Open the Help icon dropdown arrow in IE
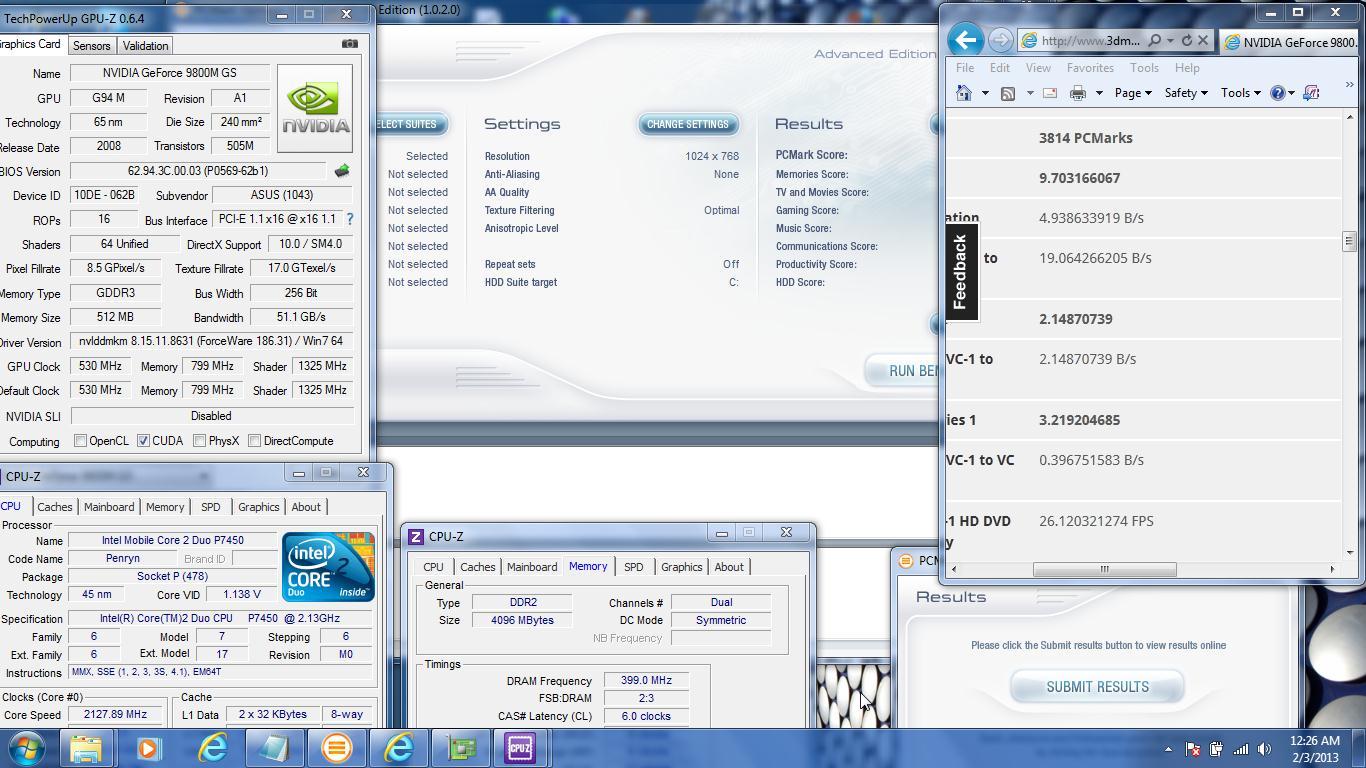 coord(1291,94)
